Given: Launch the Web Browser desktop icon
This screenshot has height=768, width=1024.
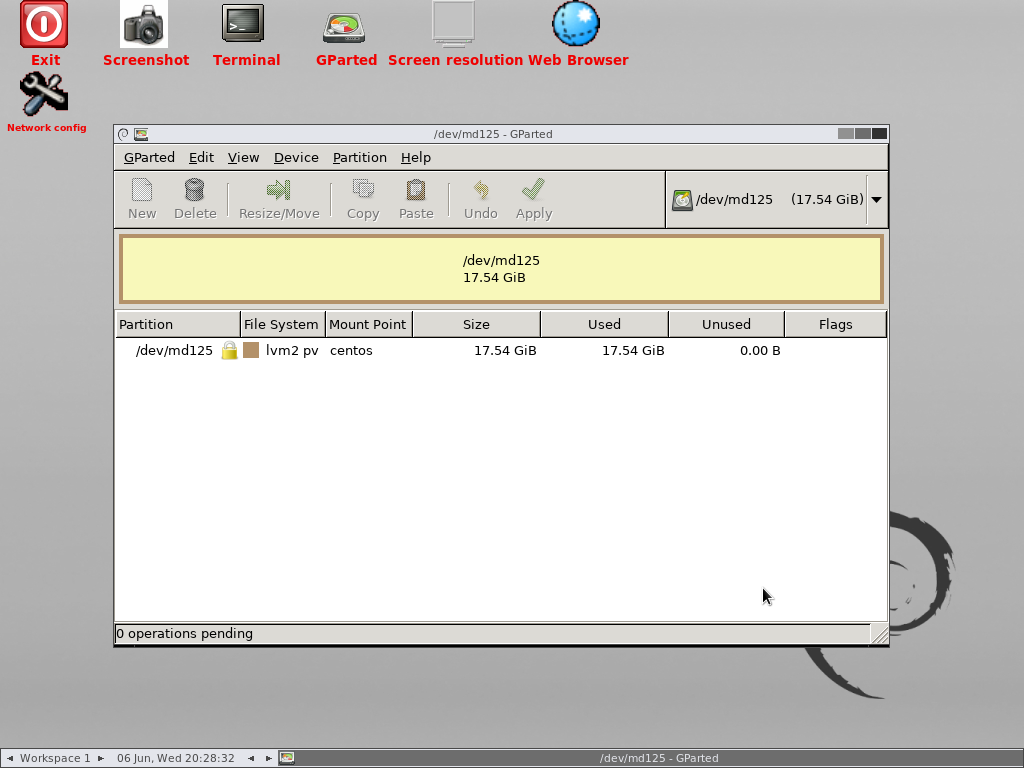Looking at the screenshot, I should pyautogui.click(x=576, y=24).
